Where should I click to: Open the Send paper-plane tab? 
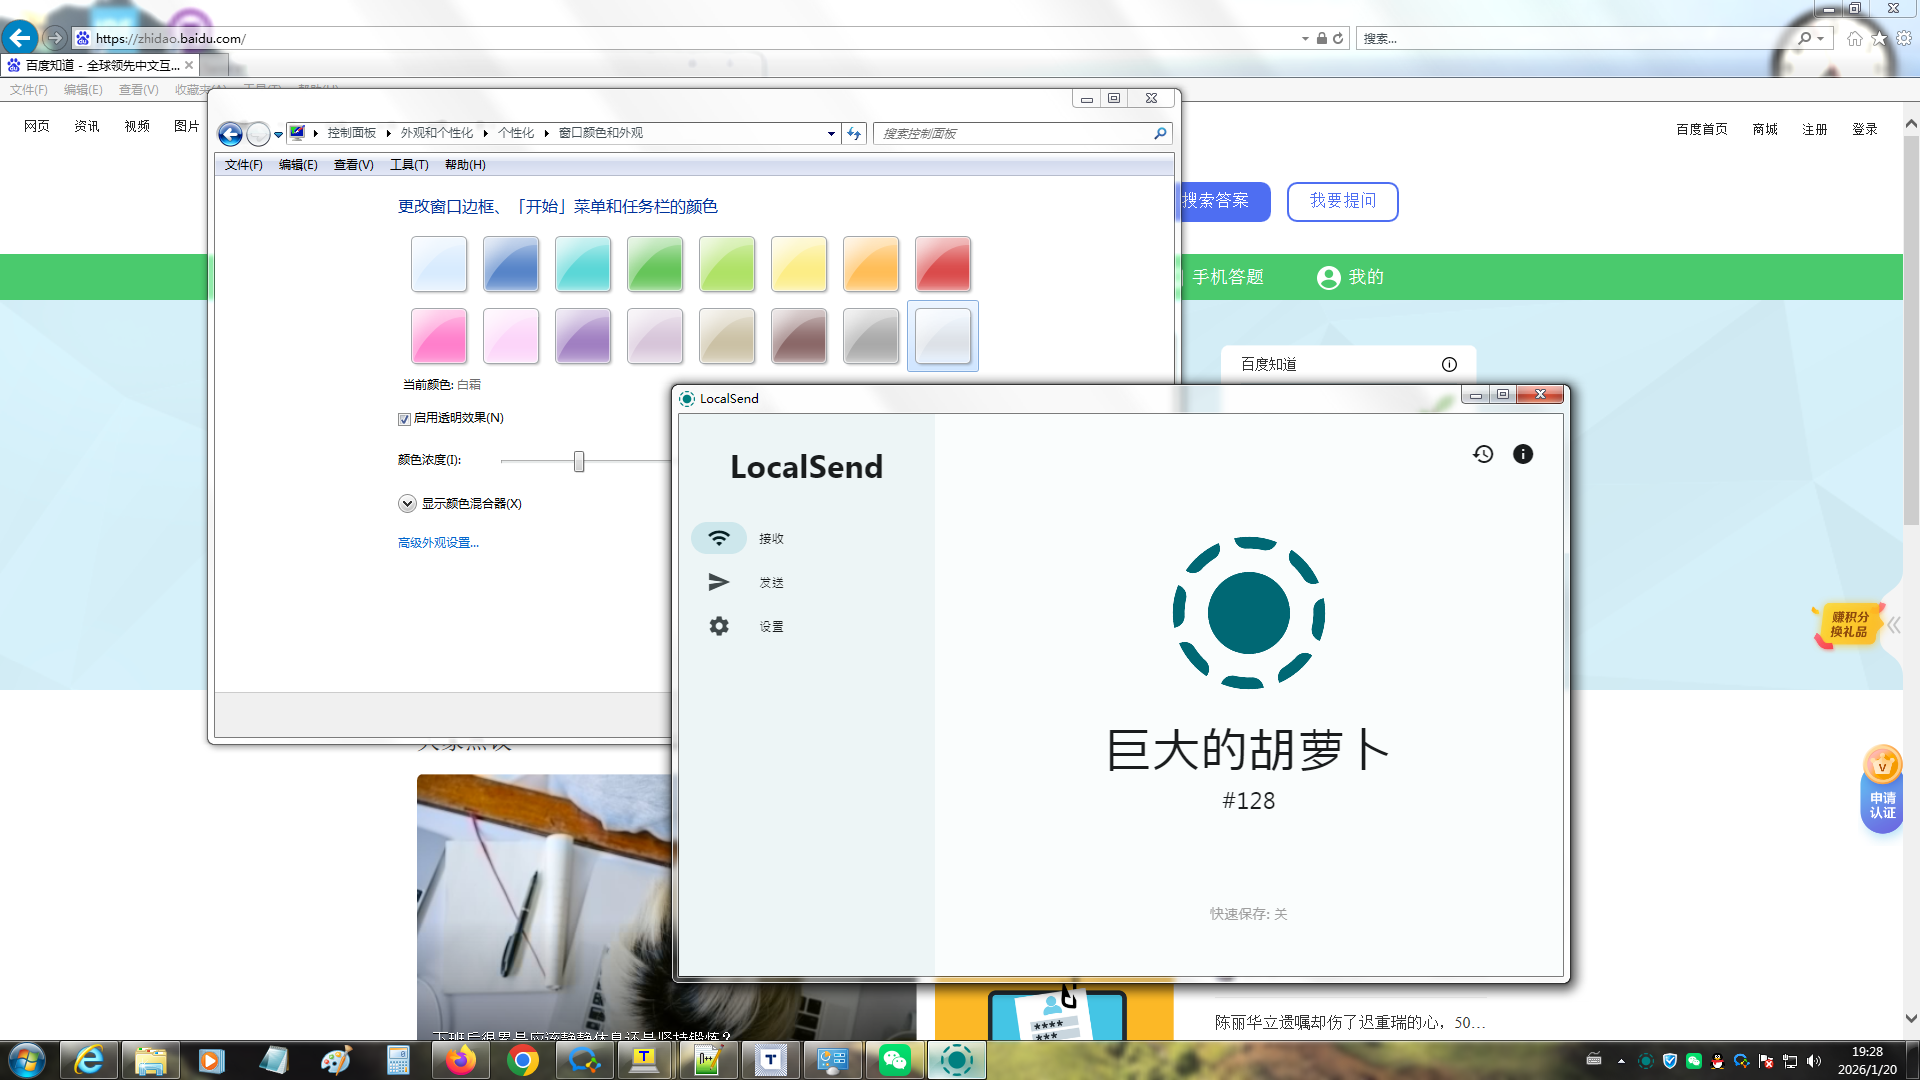coord(719,582)
